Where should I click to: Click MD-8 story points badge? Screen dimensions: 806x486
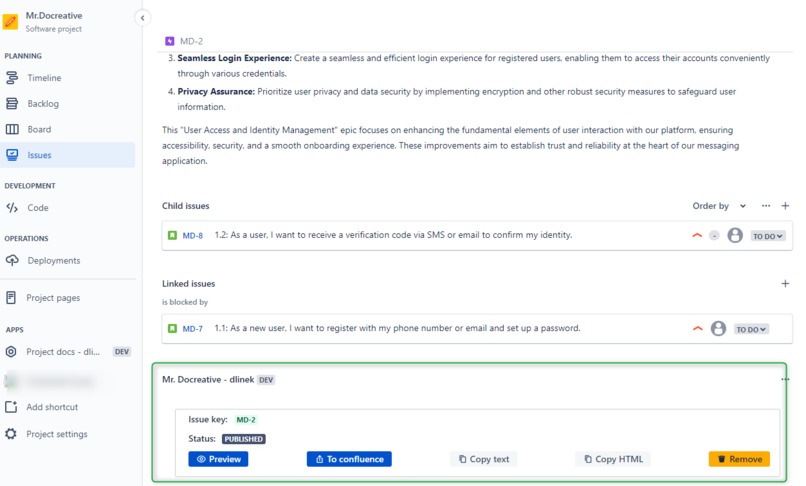coord(714,236)
